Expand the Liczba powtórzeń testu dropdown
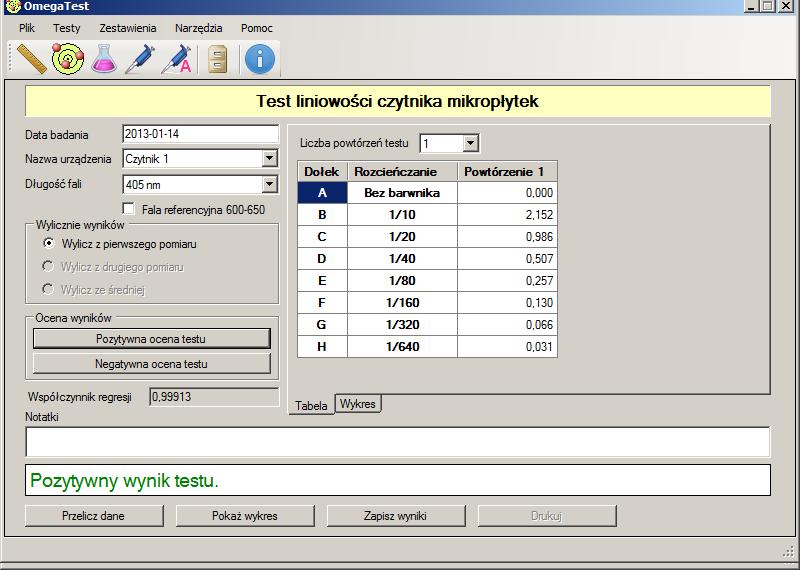The height and width of the screenshot is (570, 800). click(471, 144)
